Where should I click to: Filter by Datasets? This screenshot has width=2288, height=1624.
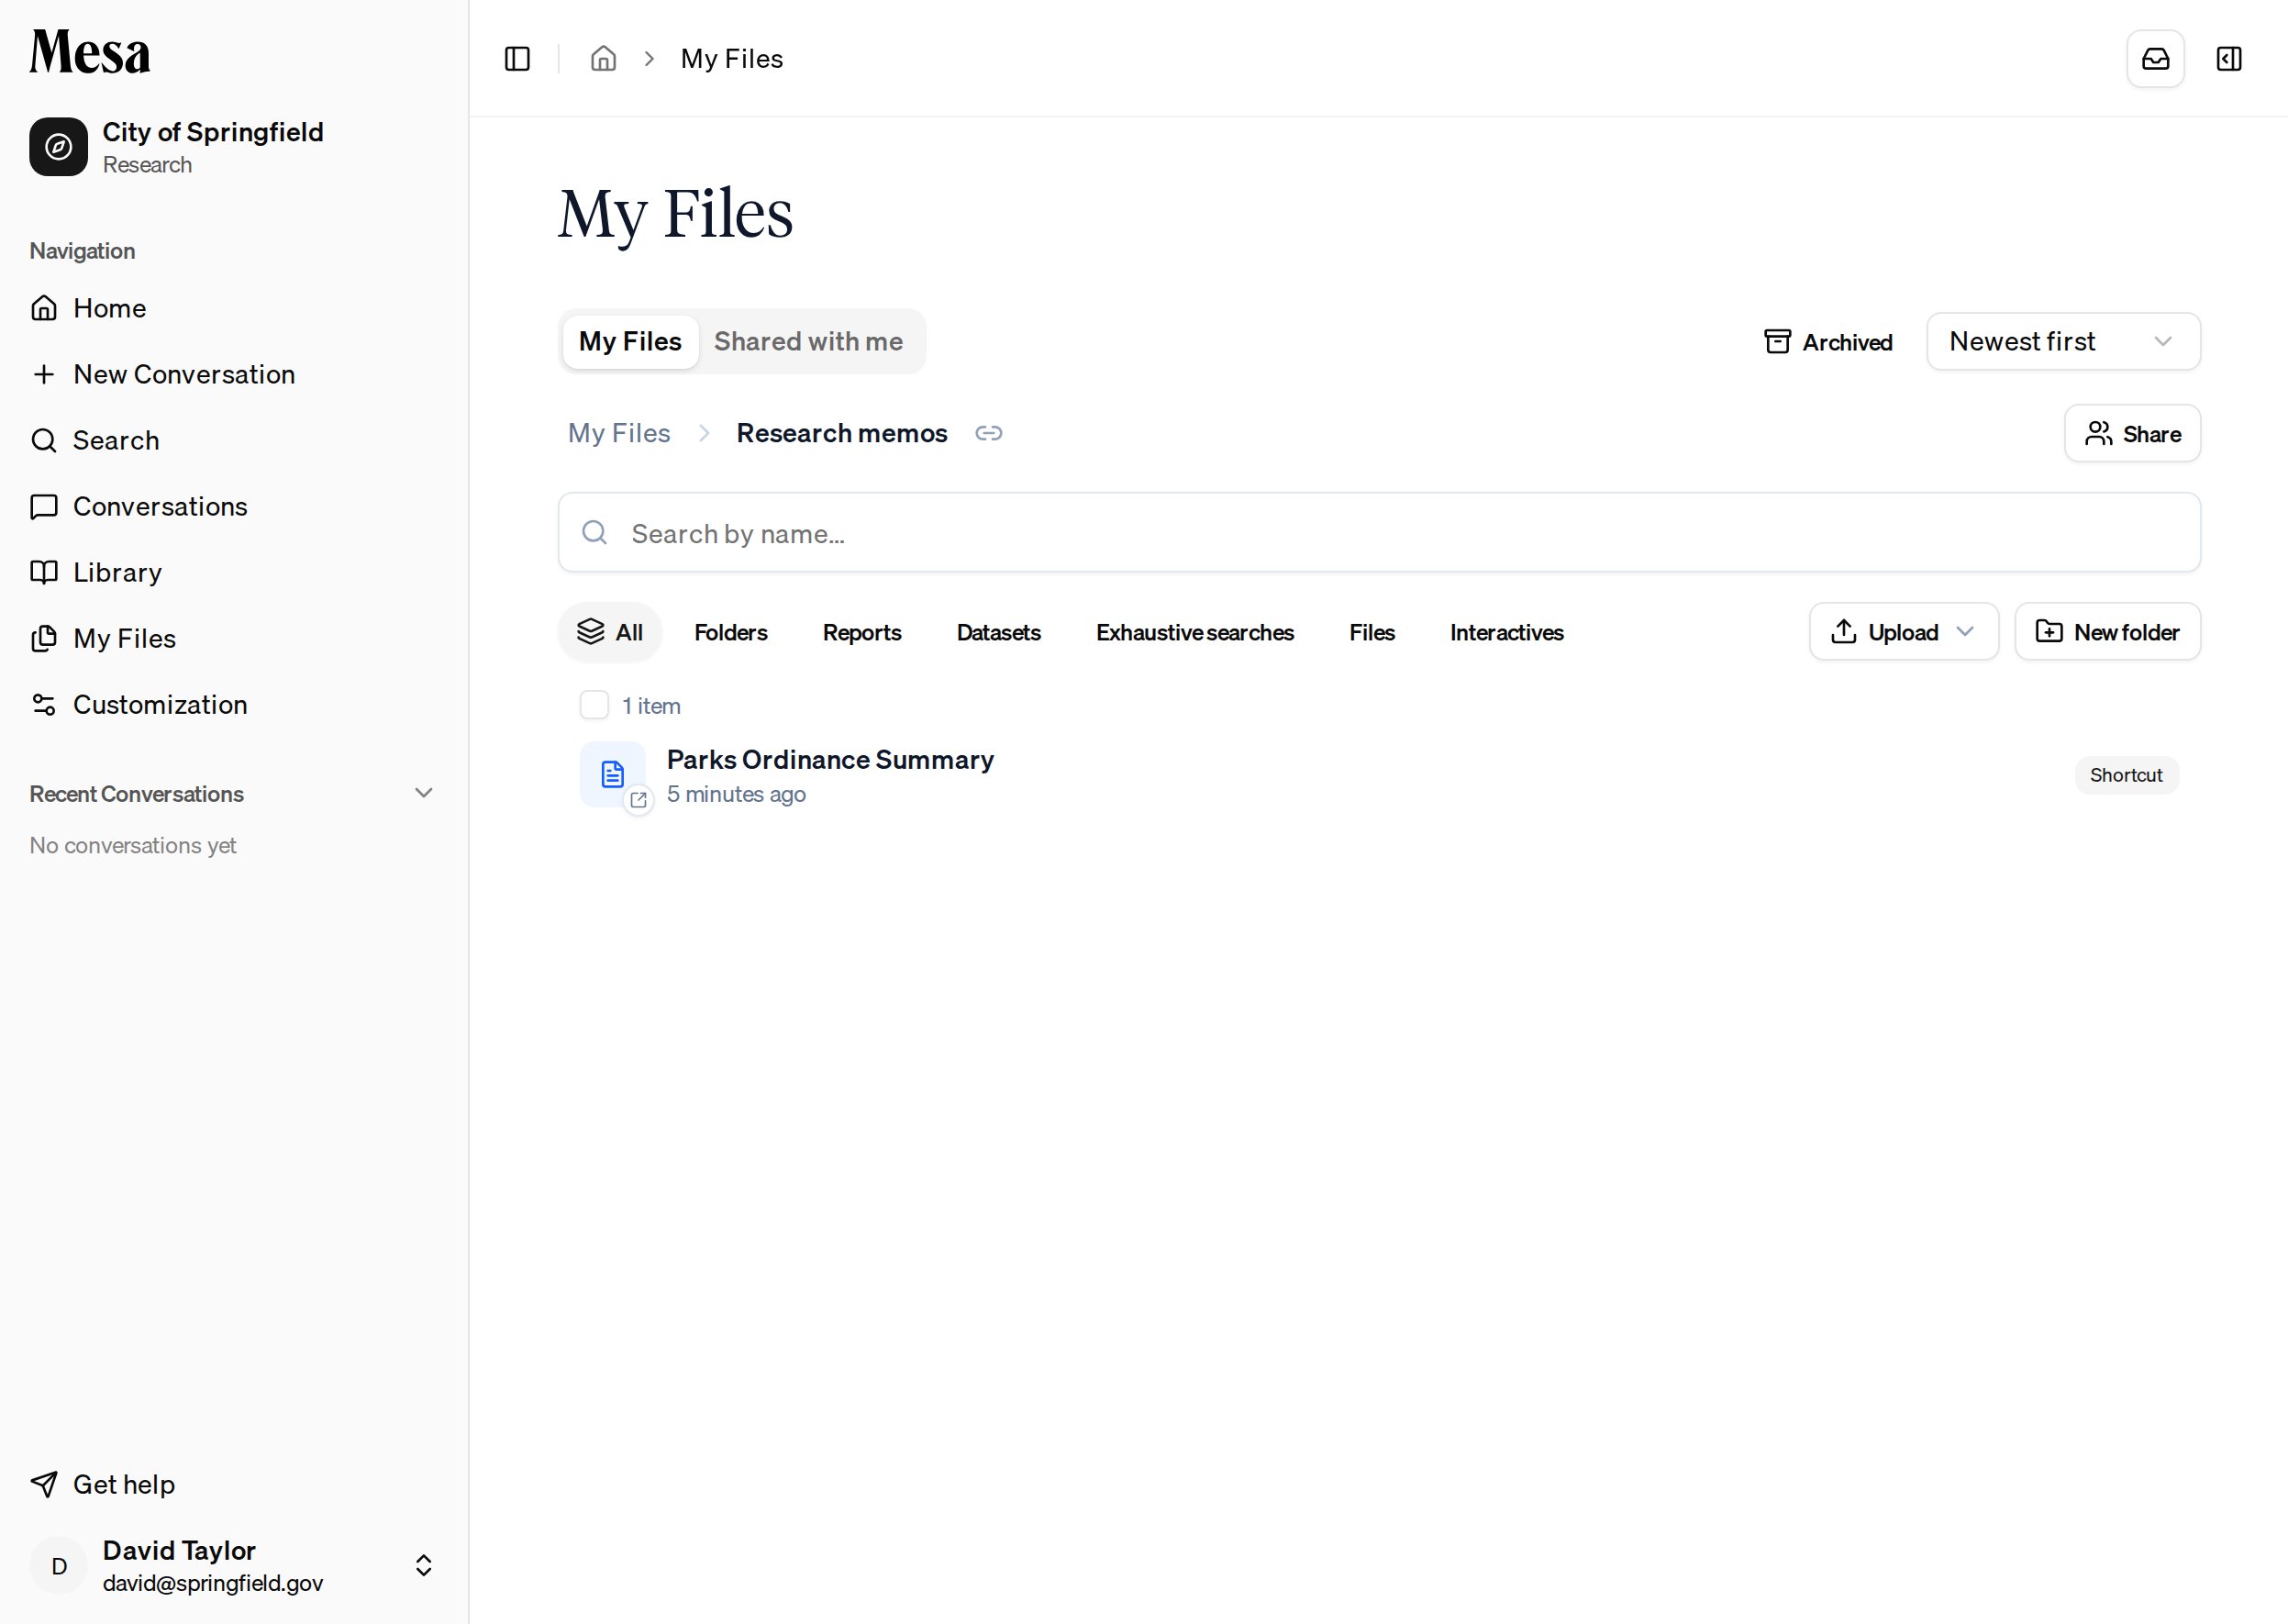(999, 632)
